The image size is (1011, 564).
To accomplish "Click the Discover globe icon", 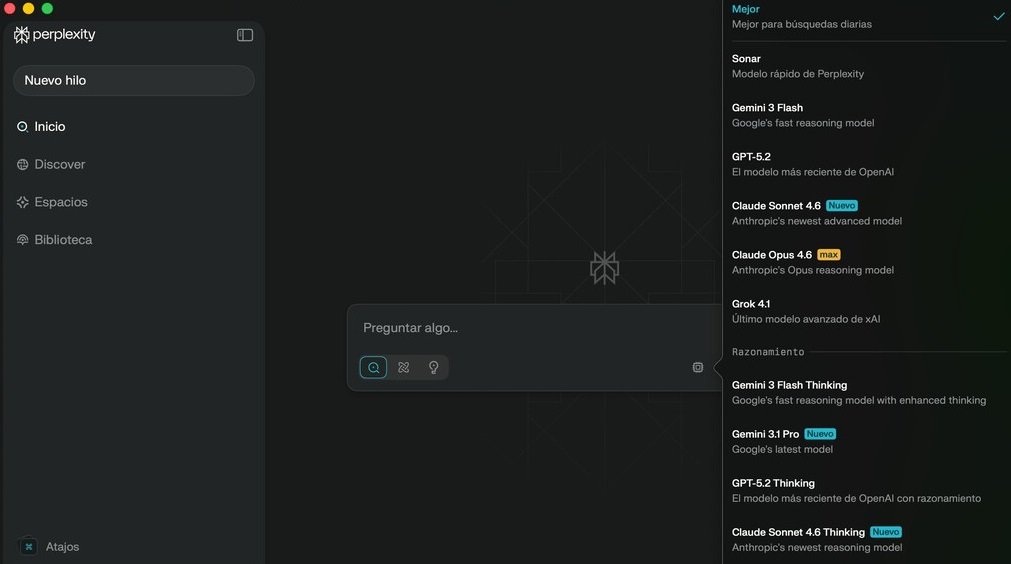I will click(23, 164).
